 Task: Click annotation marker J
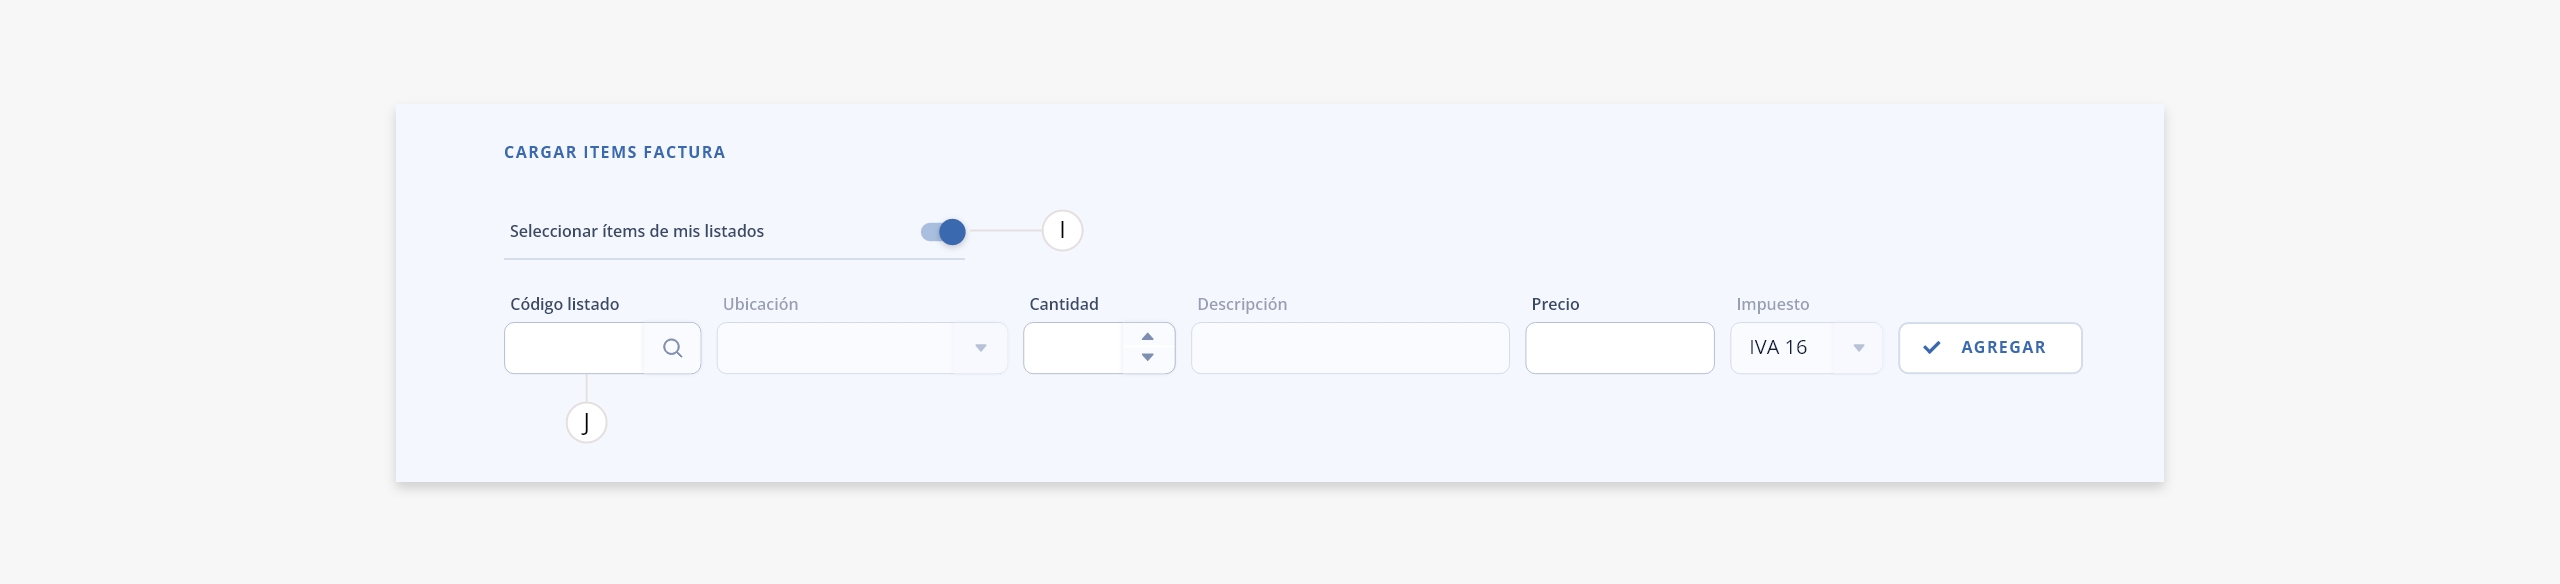586,423
